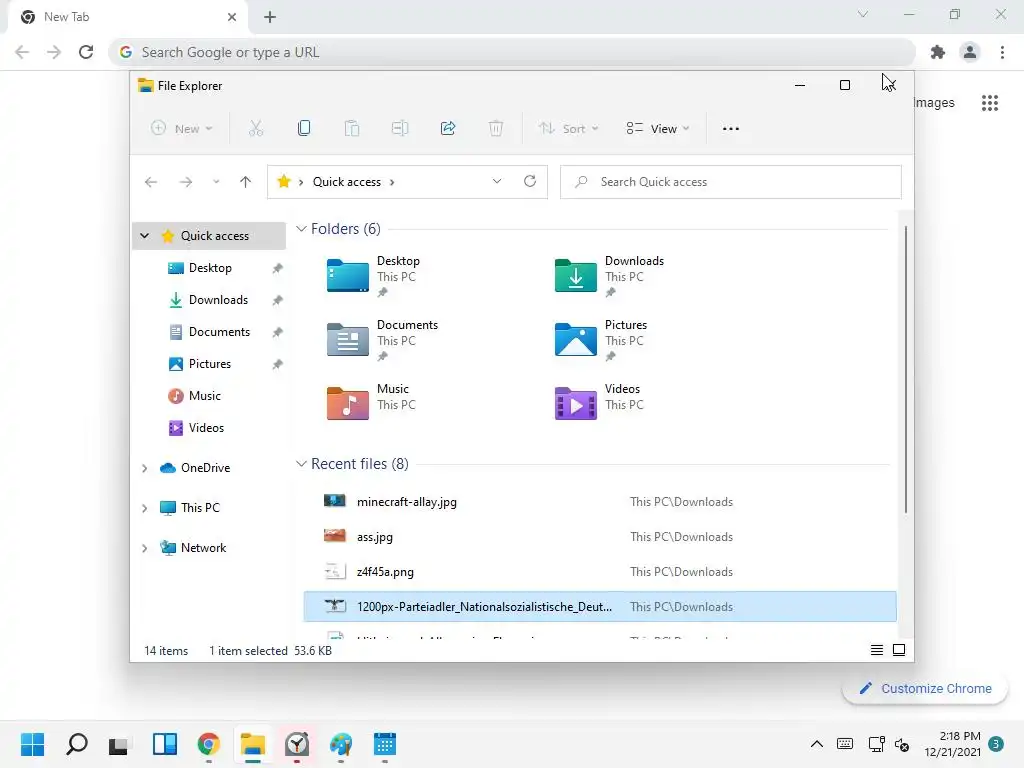The height and width of the screenshot is (768, 1024).
Task: Click the Delete trash icon
Action: tap(496, 129)
